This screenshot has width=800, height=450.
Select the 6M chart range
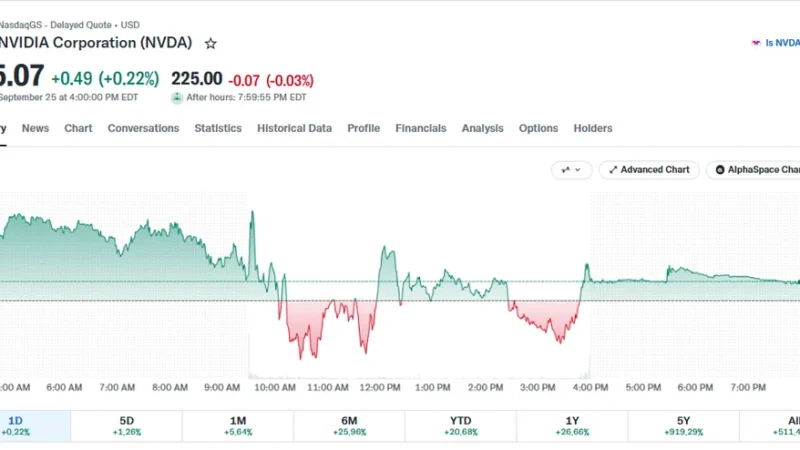coord(349,426)
